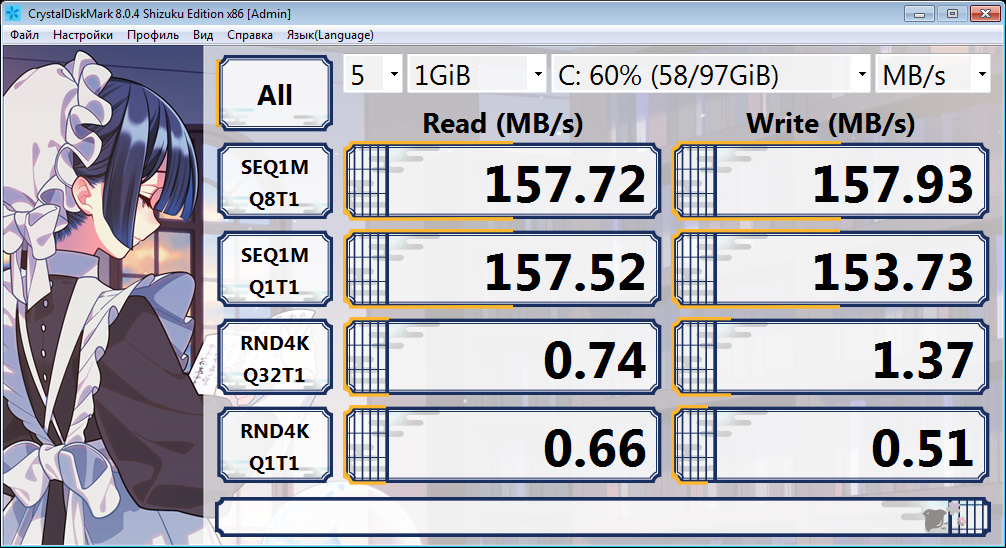This screenshot has width=1006, height=548.
Task: Open the Настройки menu
Action: pos(83,35)
